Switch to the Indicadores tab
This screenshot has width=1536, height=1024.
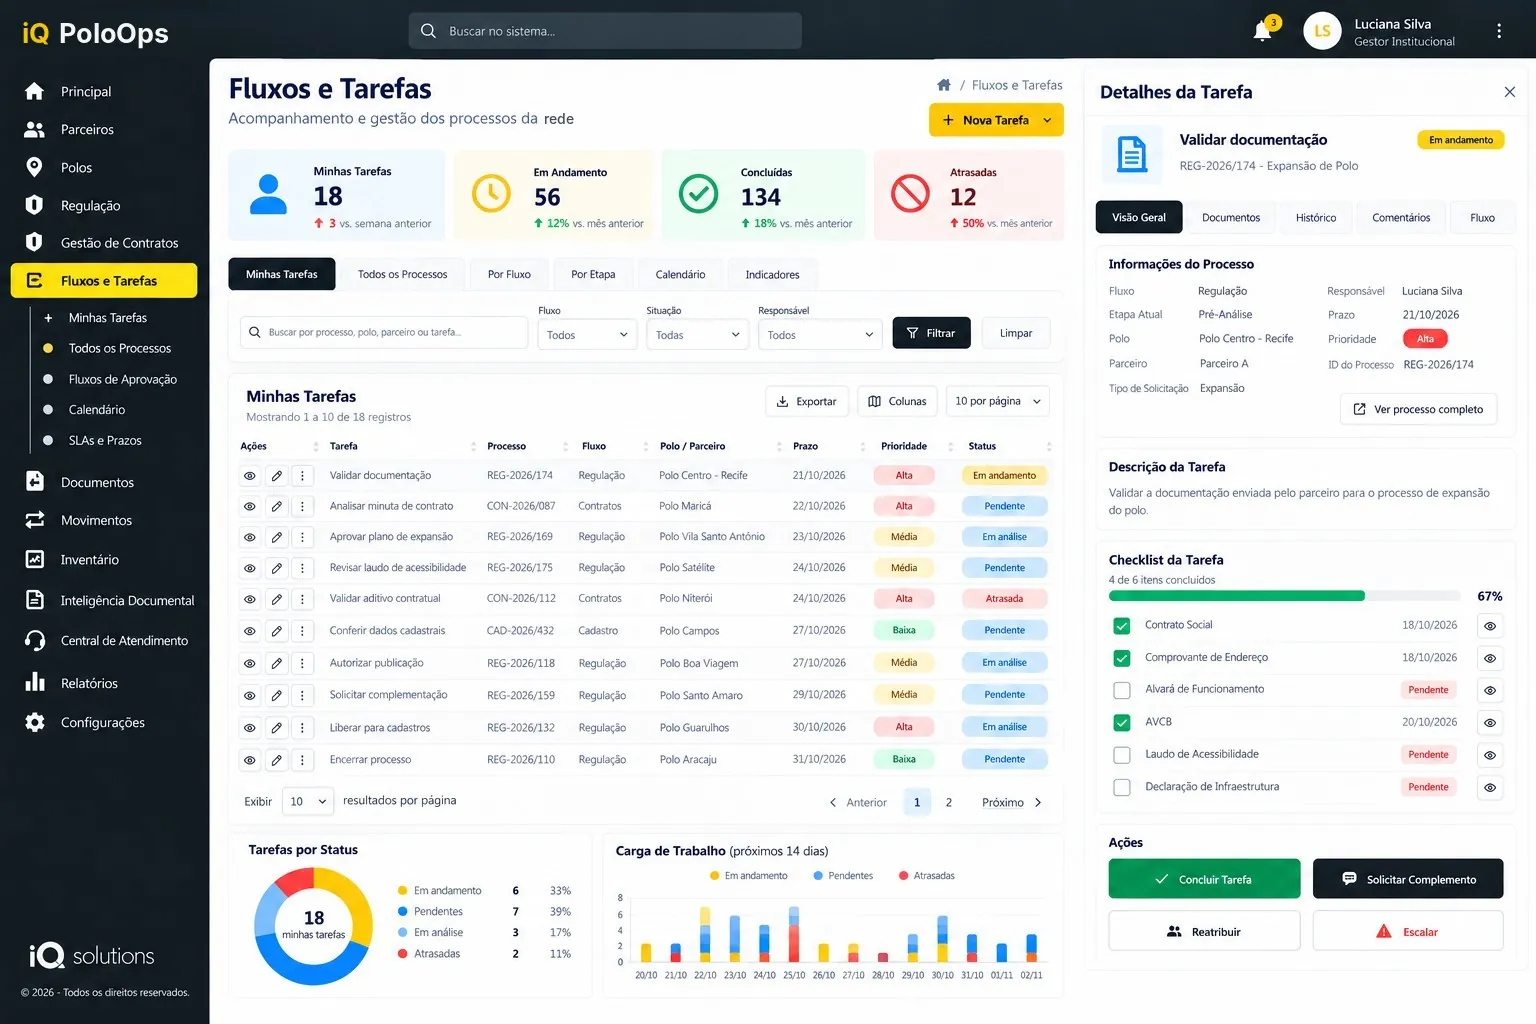[x=772, y=274]
